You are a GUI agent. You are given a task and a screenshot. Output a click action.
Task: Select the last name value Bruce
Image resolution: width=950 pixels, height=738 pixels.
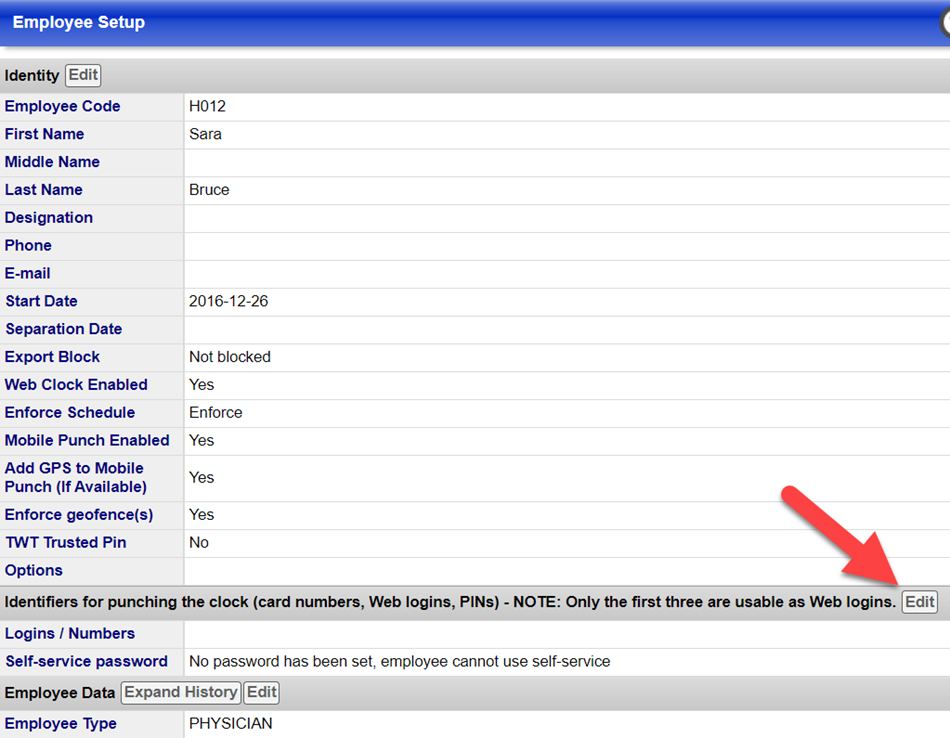pyautogui.click(x=209, y=190)
